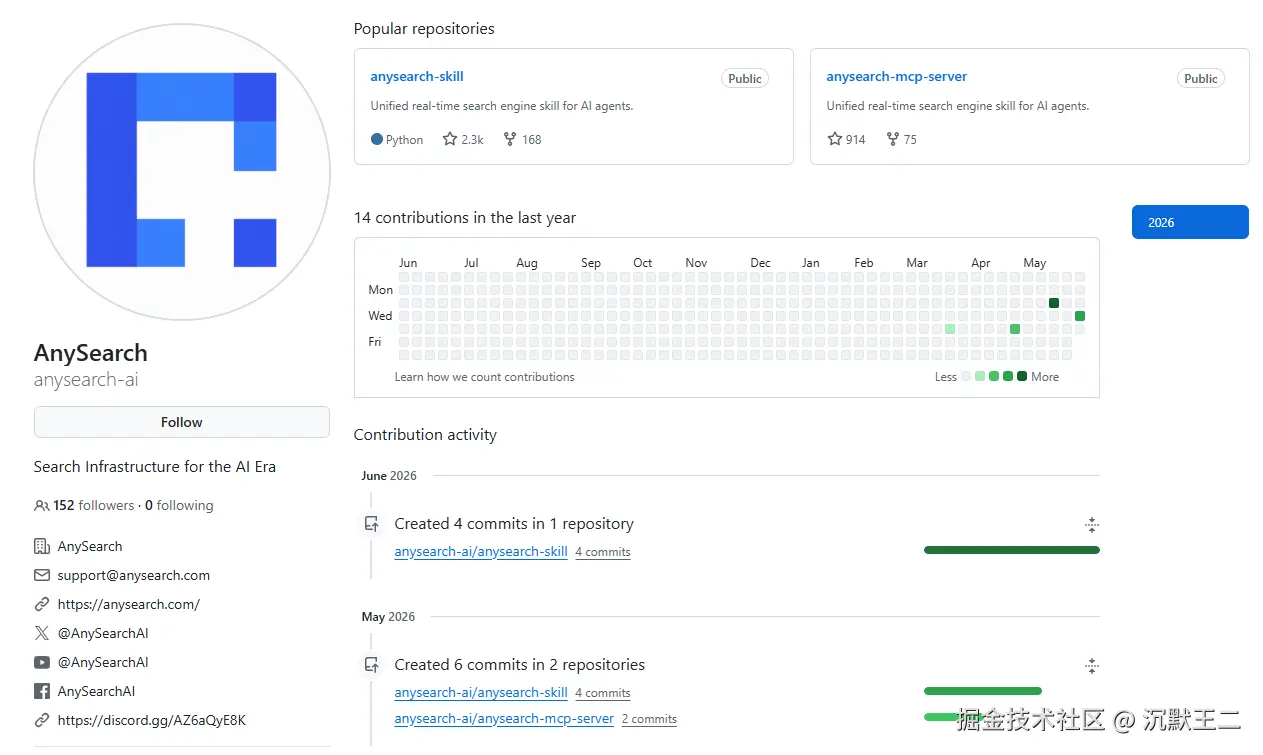1263x755 pixels.
Task: Click the "Created 4 commits in 1 repository" text
Action: 514,524
